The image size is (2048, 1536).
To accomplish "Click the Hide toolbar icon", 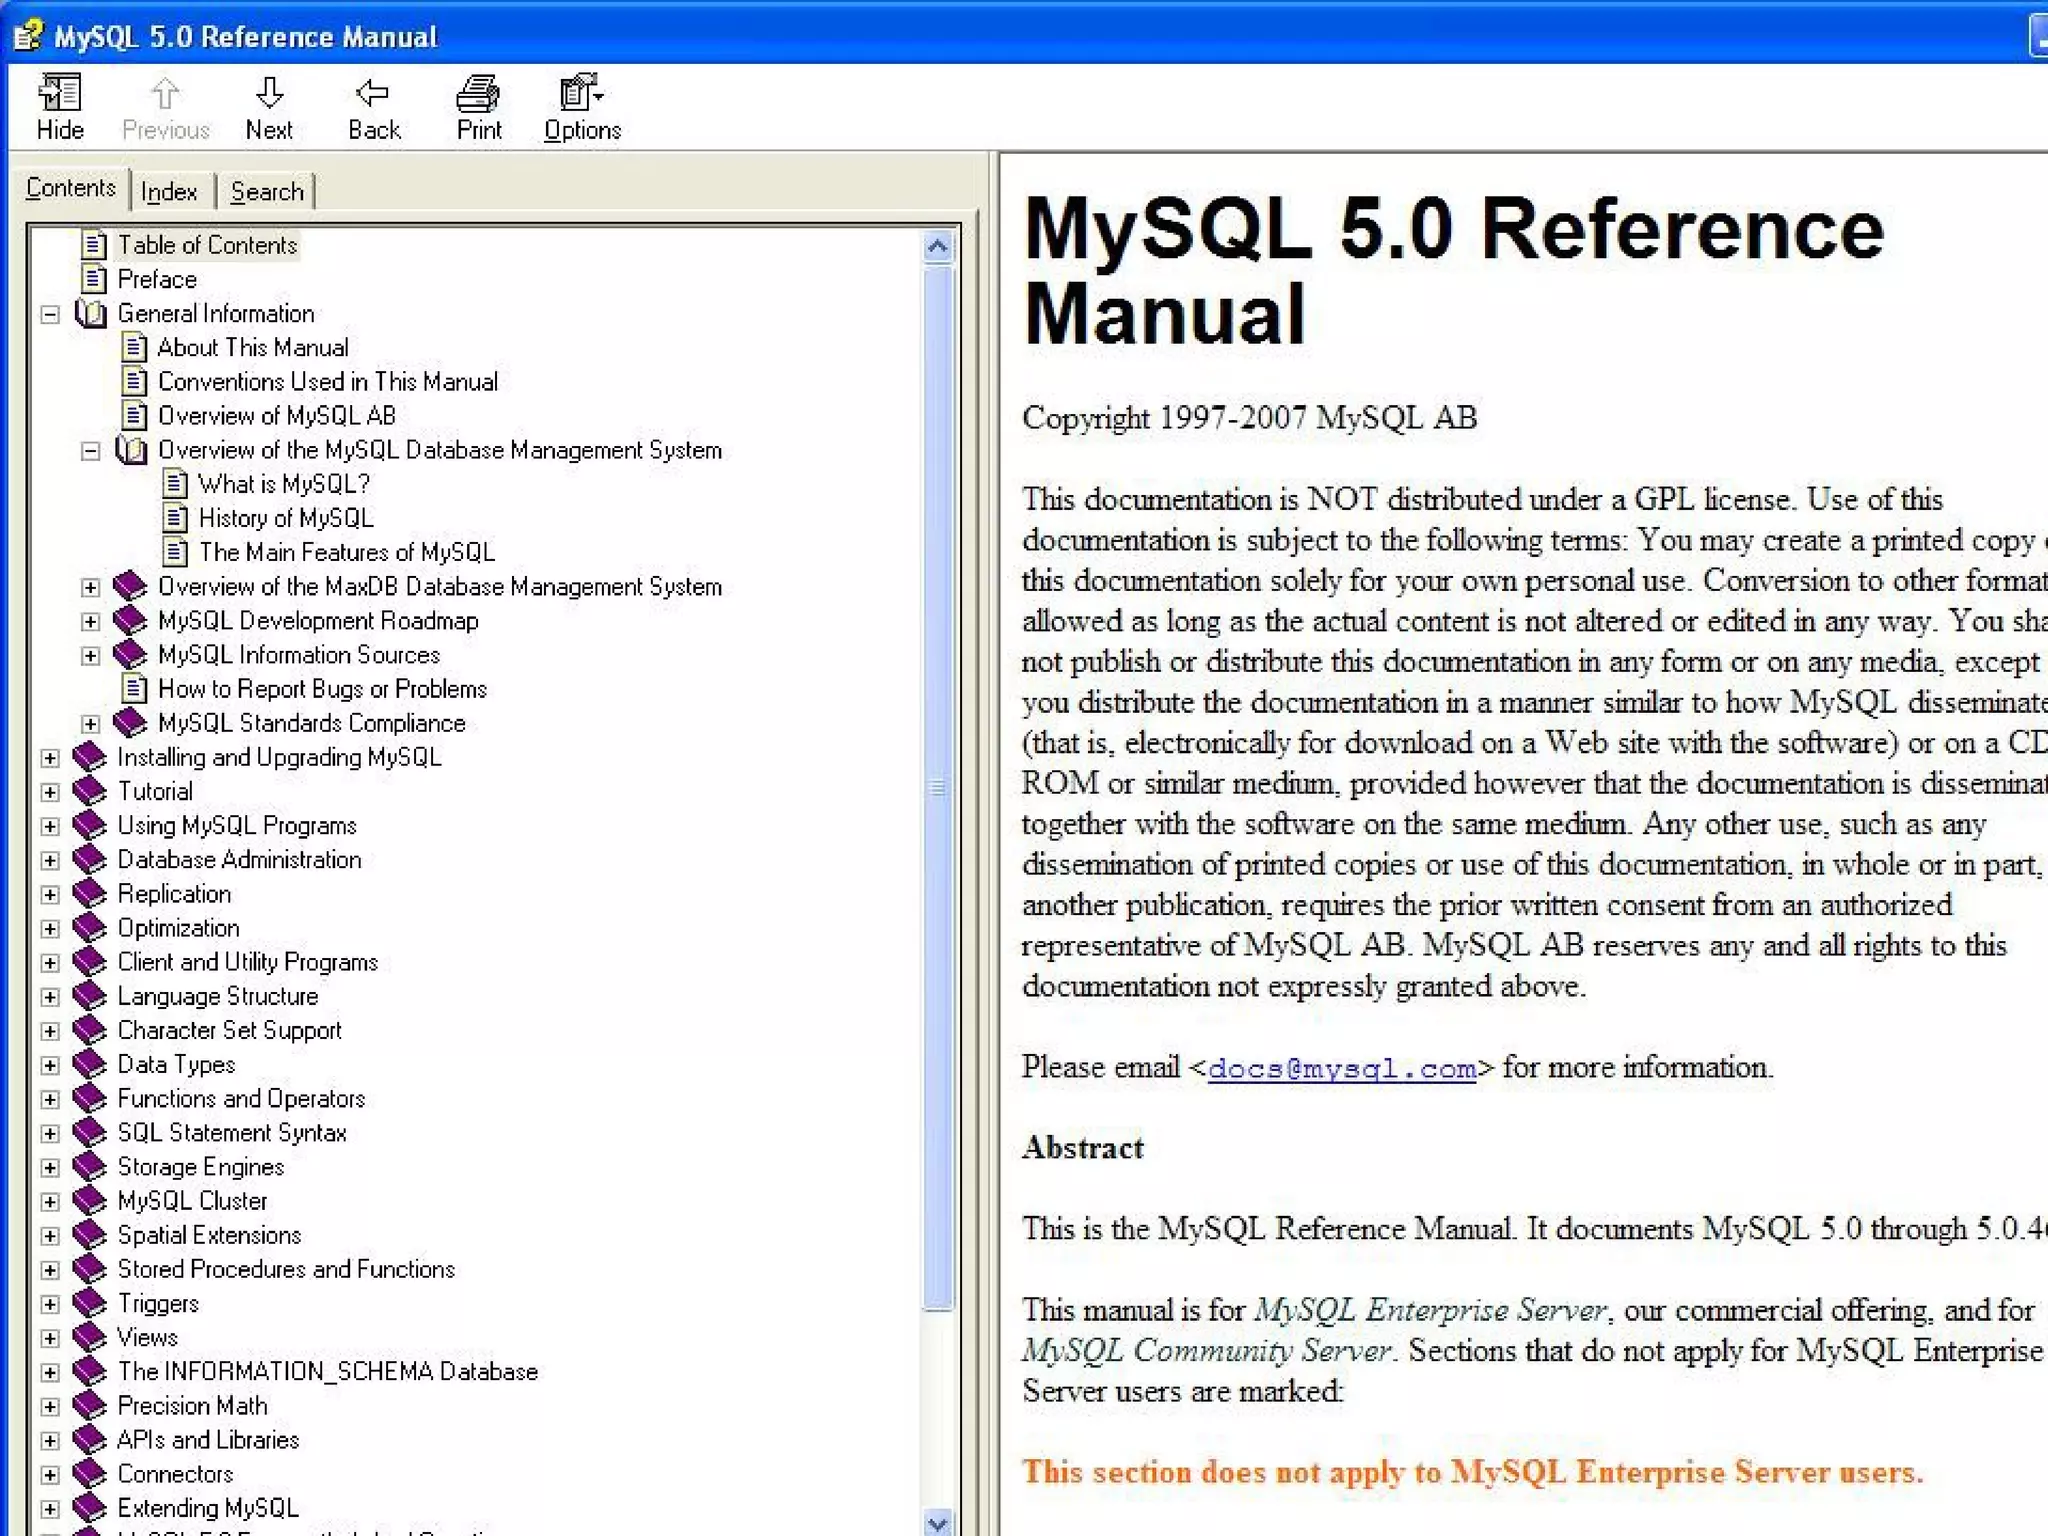I will (x=59, y=94).
